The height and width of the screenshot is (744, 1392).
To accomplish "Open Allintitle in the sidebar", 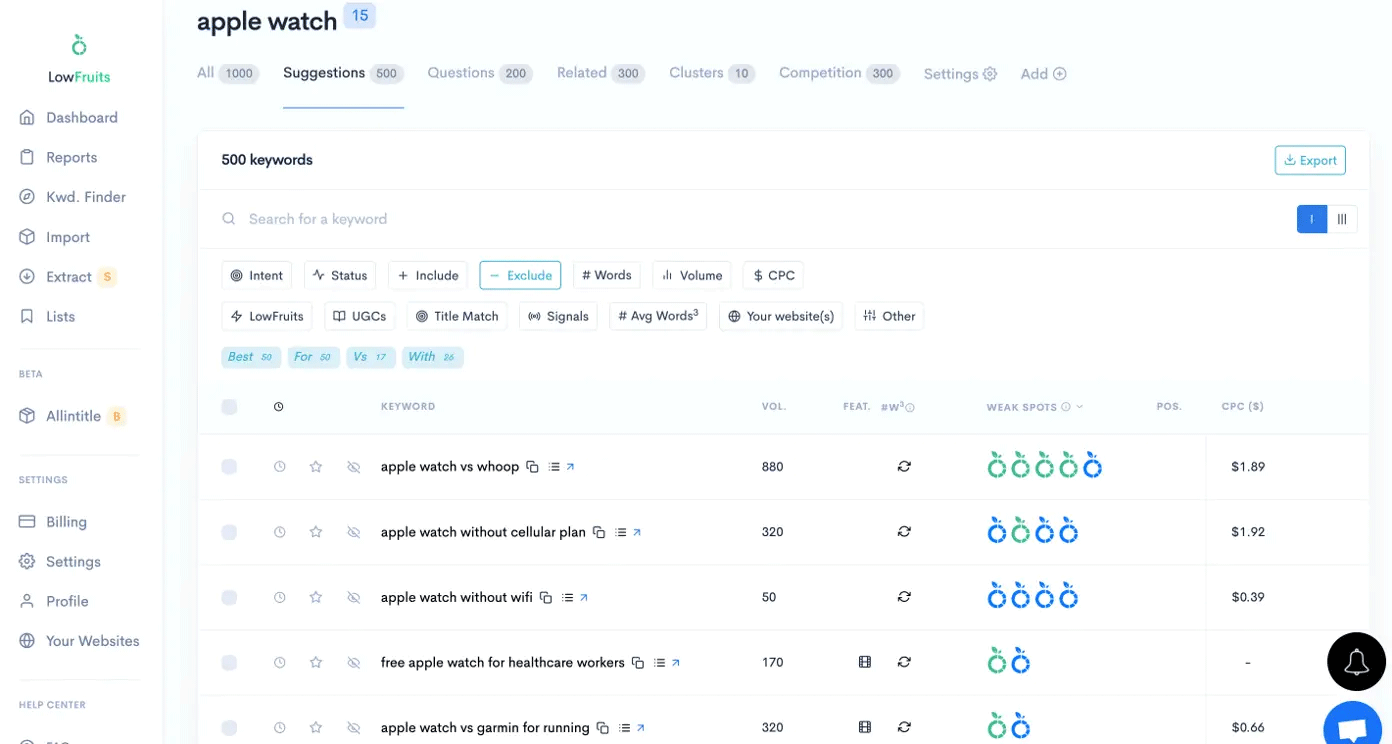I will (73, 416).
